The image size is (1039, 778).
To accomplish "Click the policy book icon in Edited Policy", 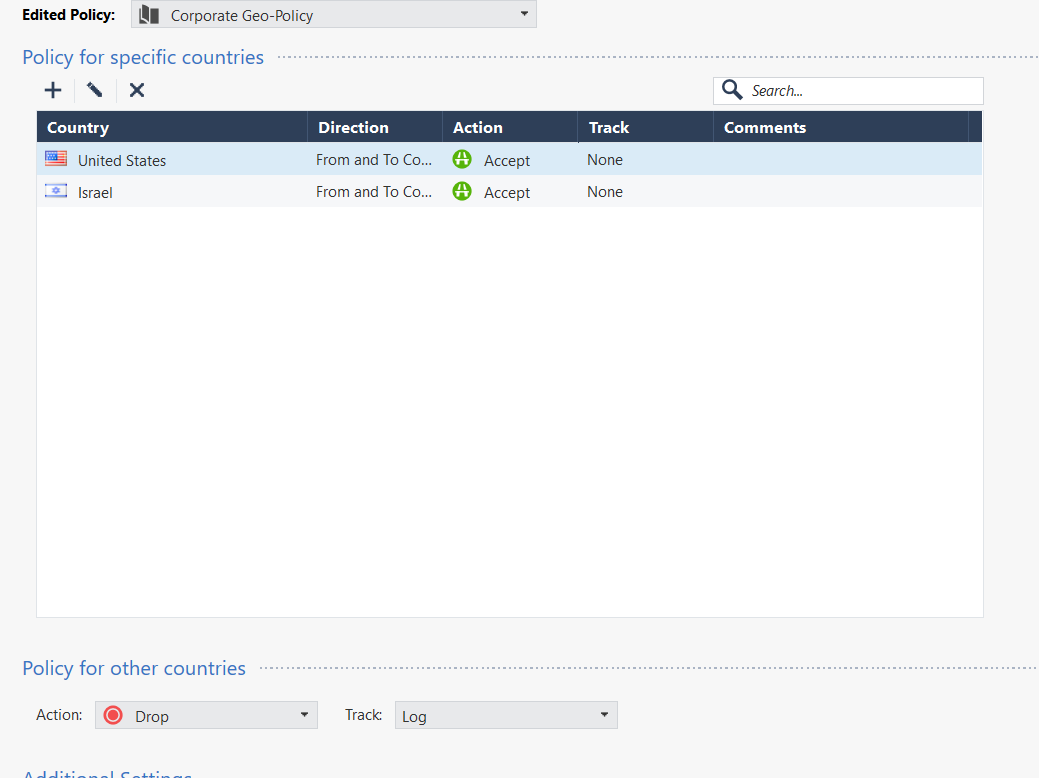I will tap(149, 15).
